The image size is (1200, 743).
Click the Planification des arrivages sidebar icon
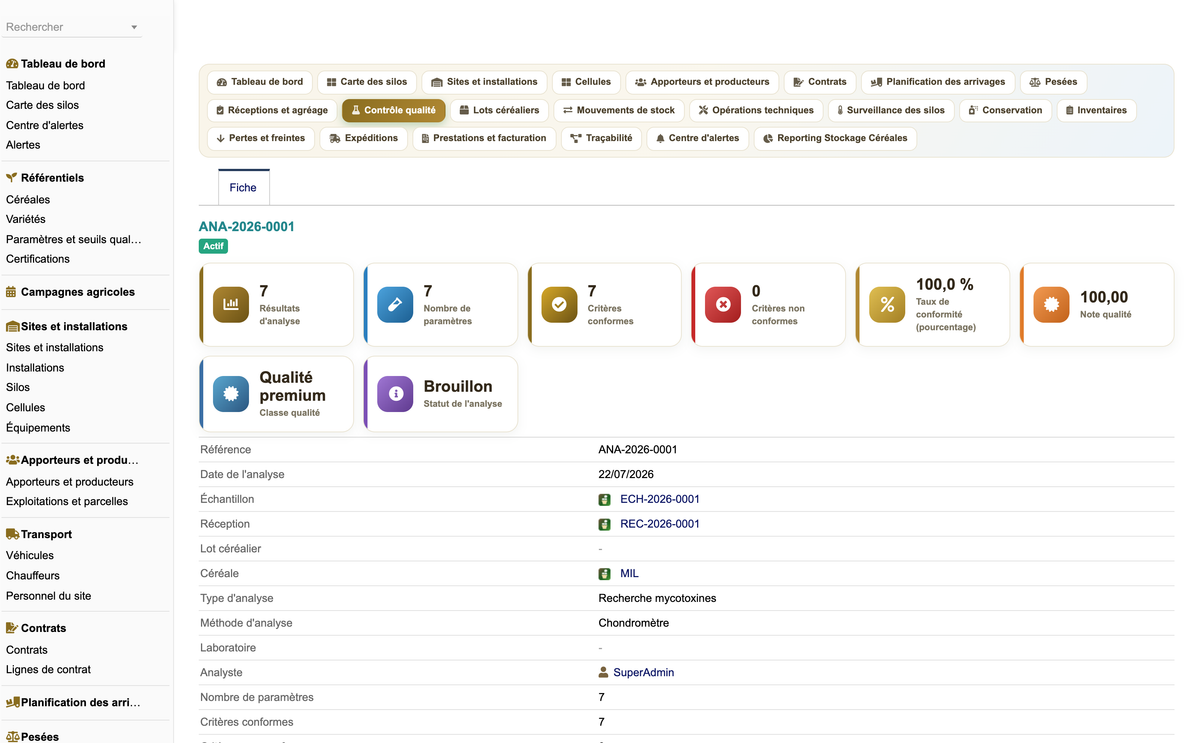point(13,702)
